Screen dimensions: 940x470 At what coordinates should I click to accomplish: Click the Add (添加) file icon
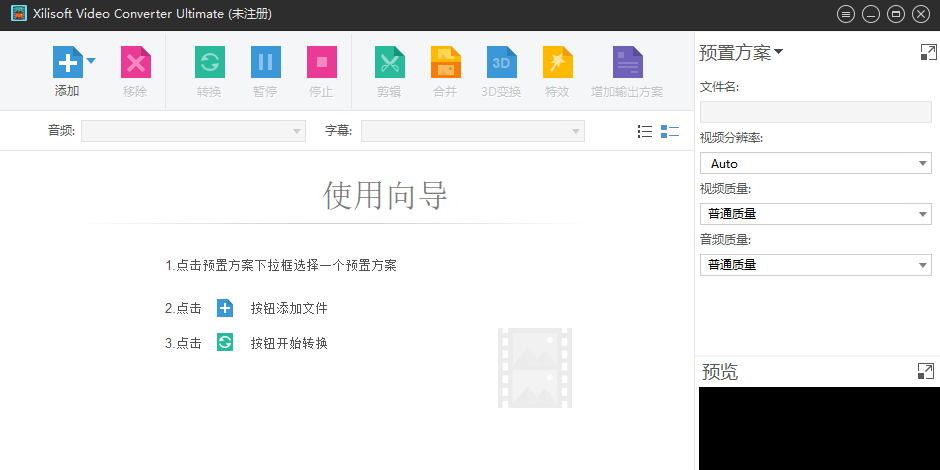pos(67,63)
